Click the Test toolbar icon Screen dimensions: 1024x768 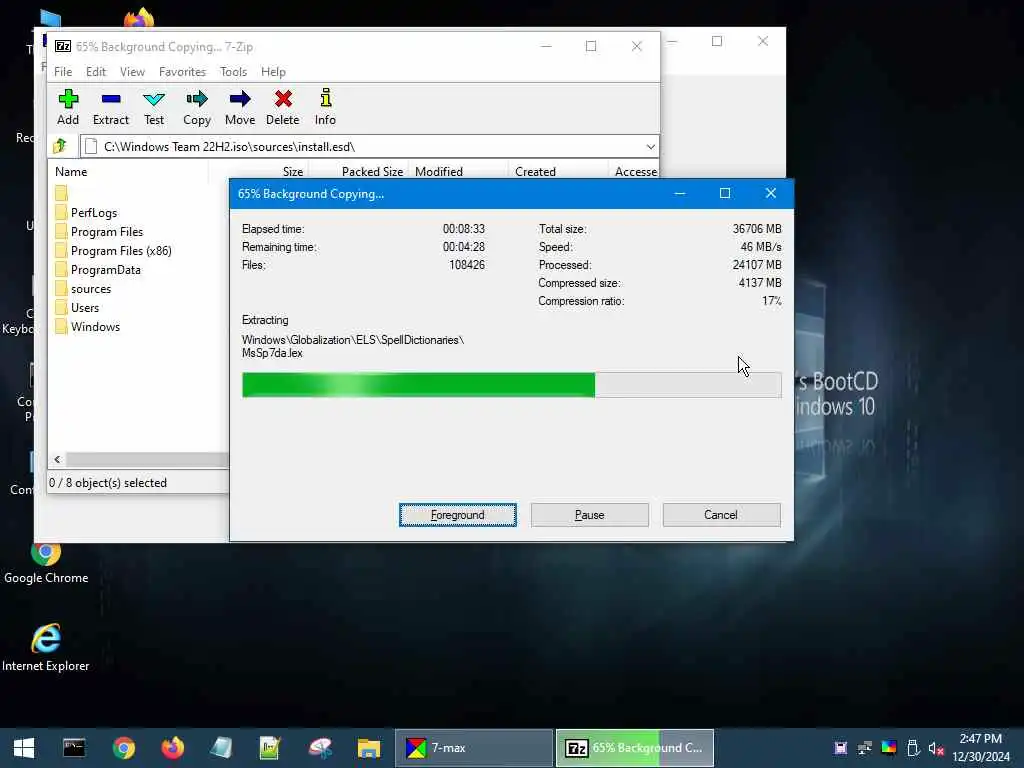(154, 107)
